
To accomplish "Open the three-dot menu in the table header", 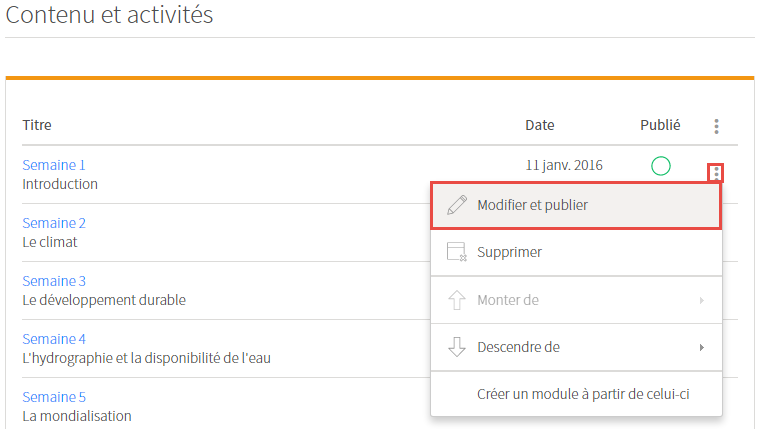I will click(x=716, y=126).
